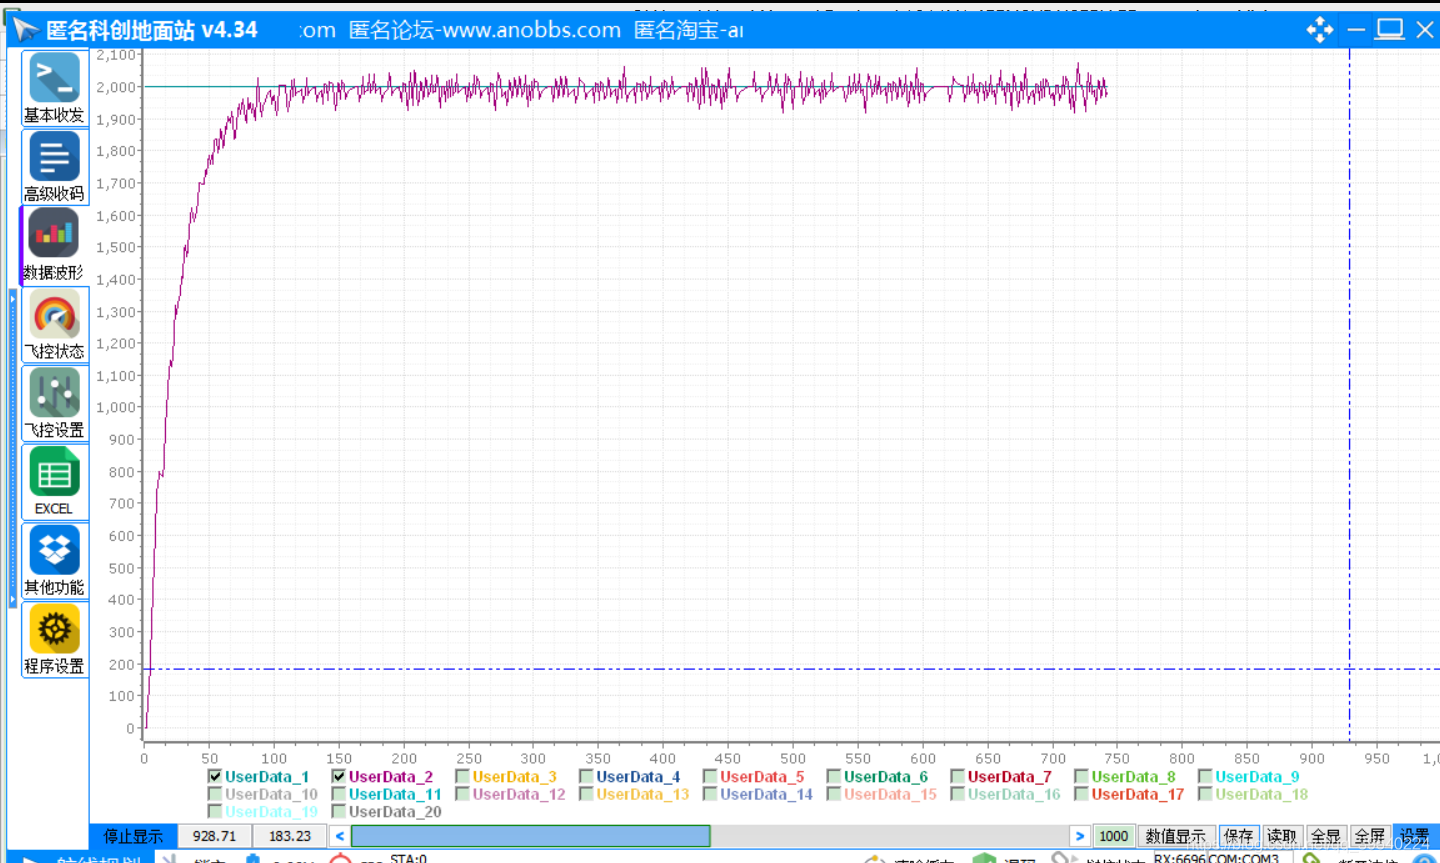The image size is (1440, 863).
Task: Tick the UserData_19 checkbox
Action: tap(215, 812)
